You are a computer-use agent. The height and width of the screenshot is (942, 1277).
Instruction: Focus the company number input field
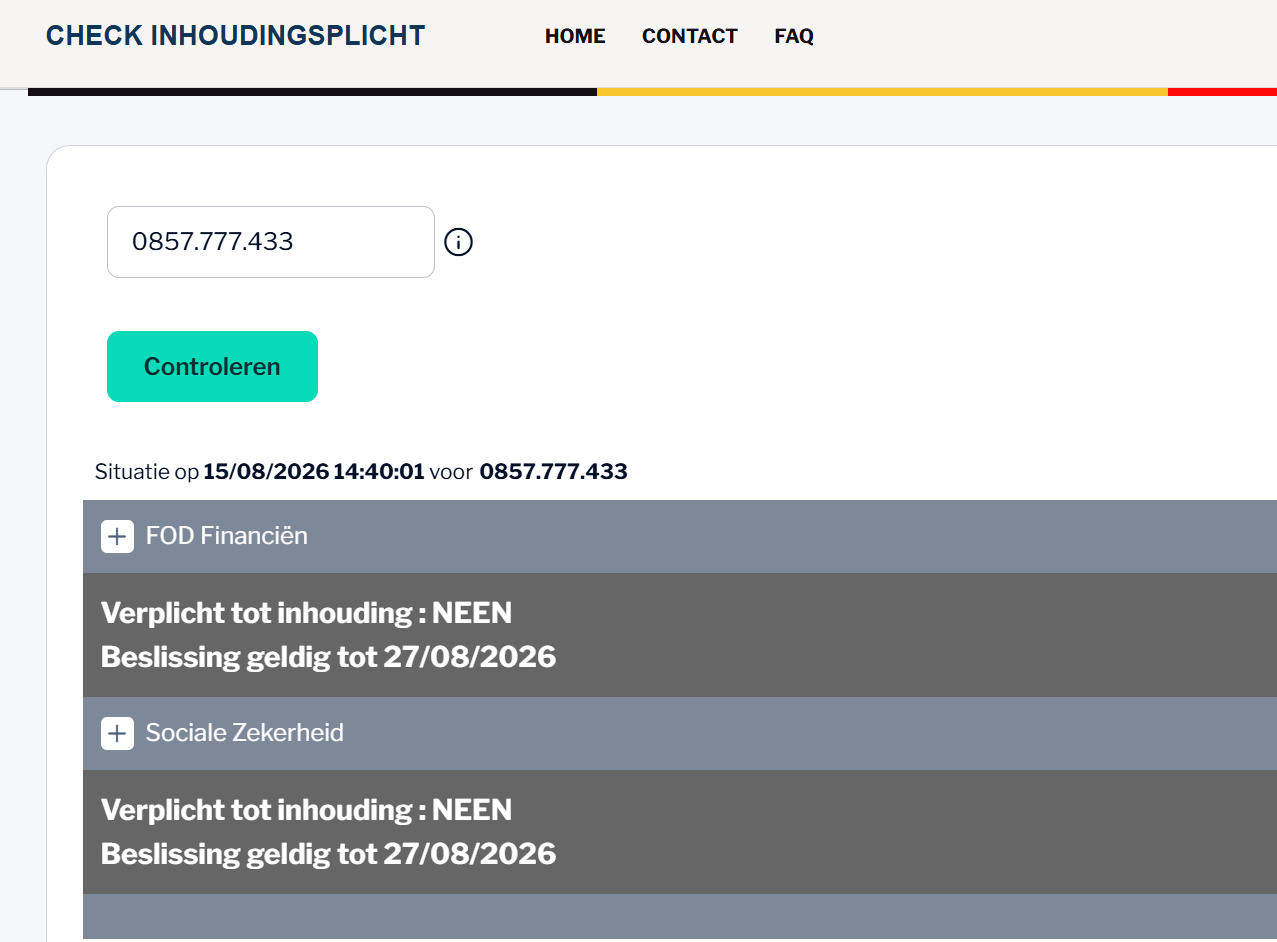pyautogui.click(x=271, y=242)
